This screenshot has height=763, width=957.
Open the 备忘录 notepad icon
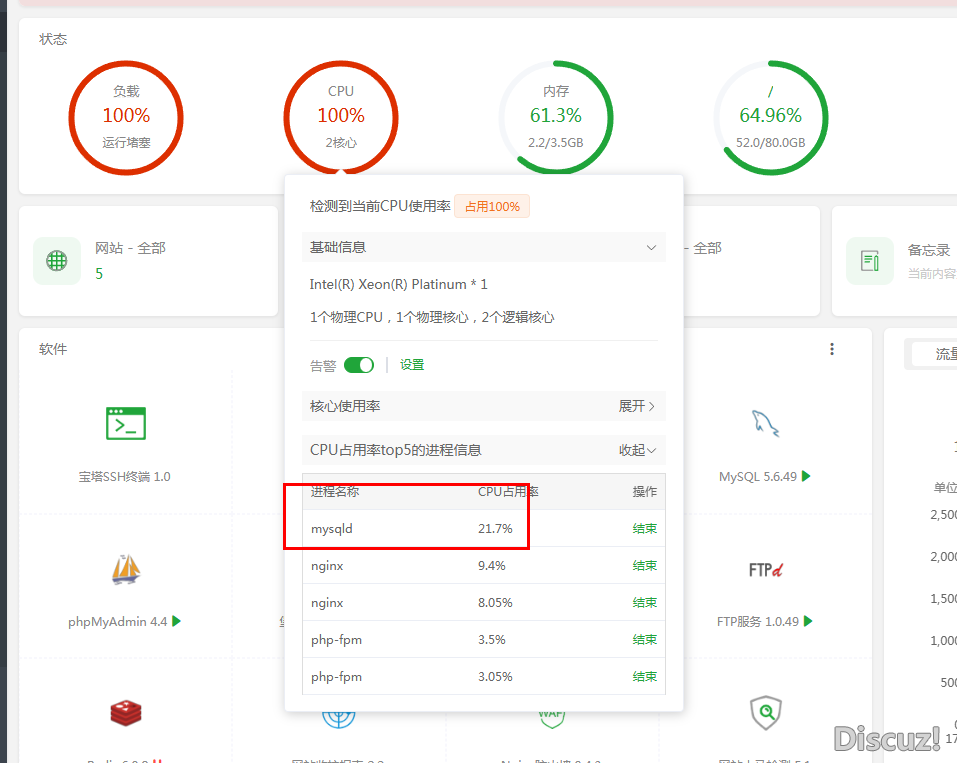pos(869,260)
